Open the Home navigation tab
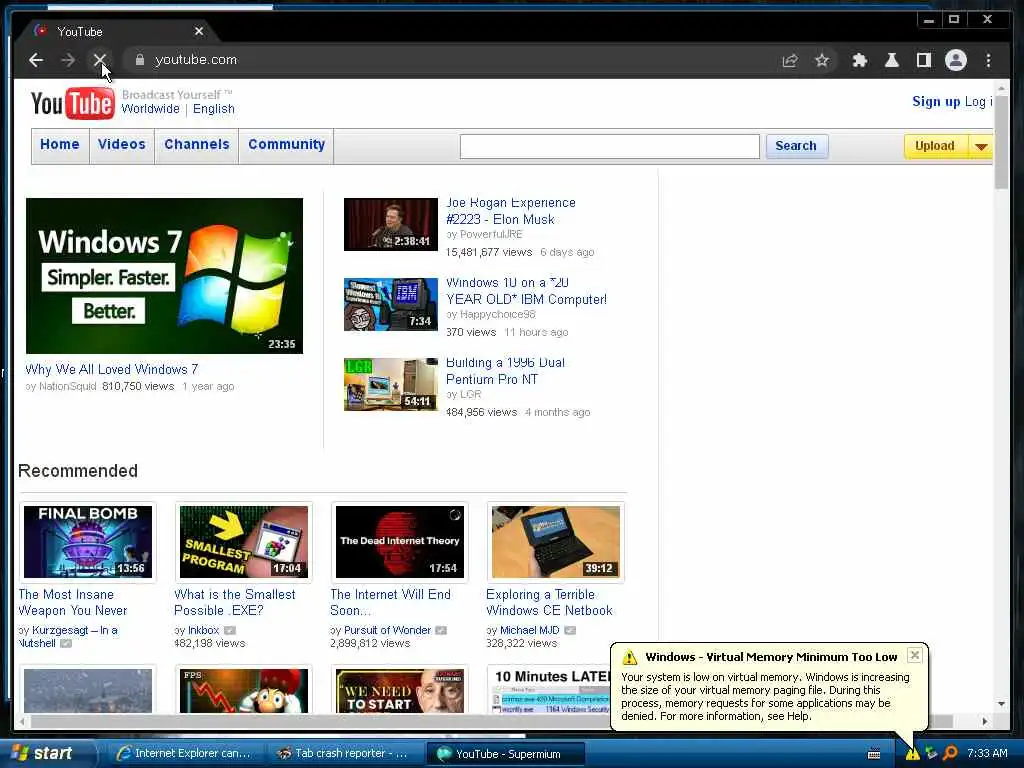1024x768 pixels. pyautogui.click(x=59, y=144)
